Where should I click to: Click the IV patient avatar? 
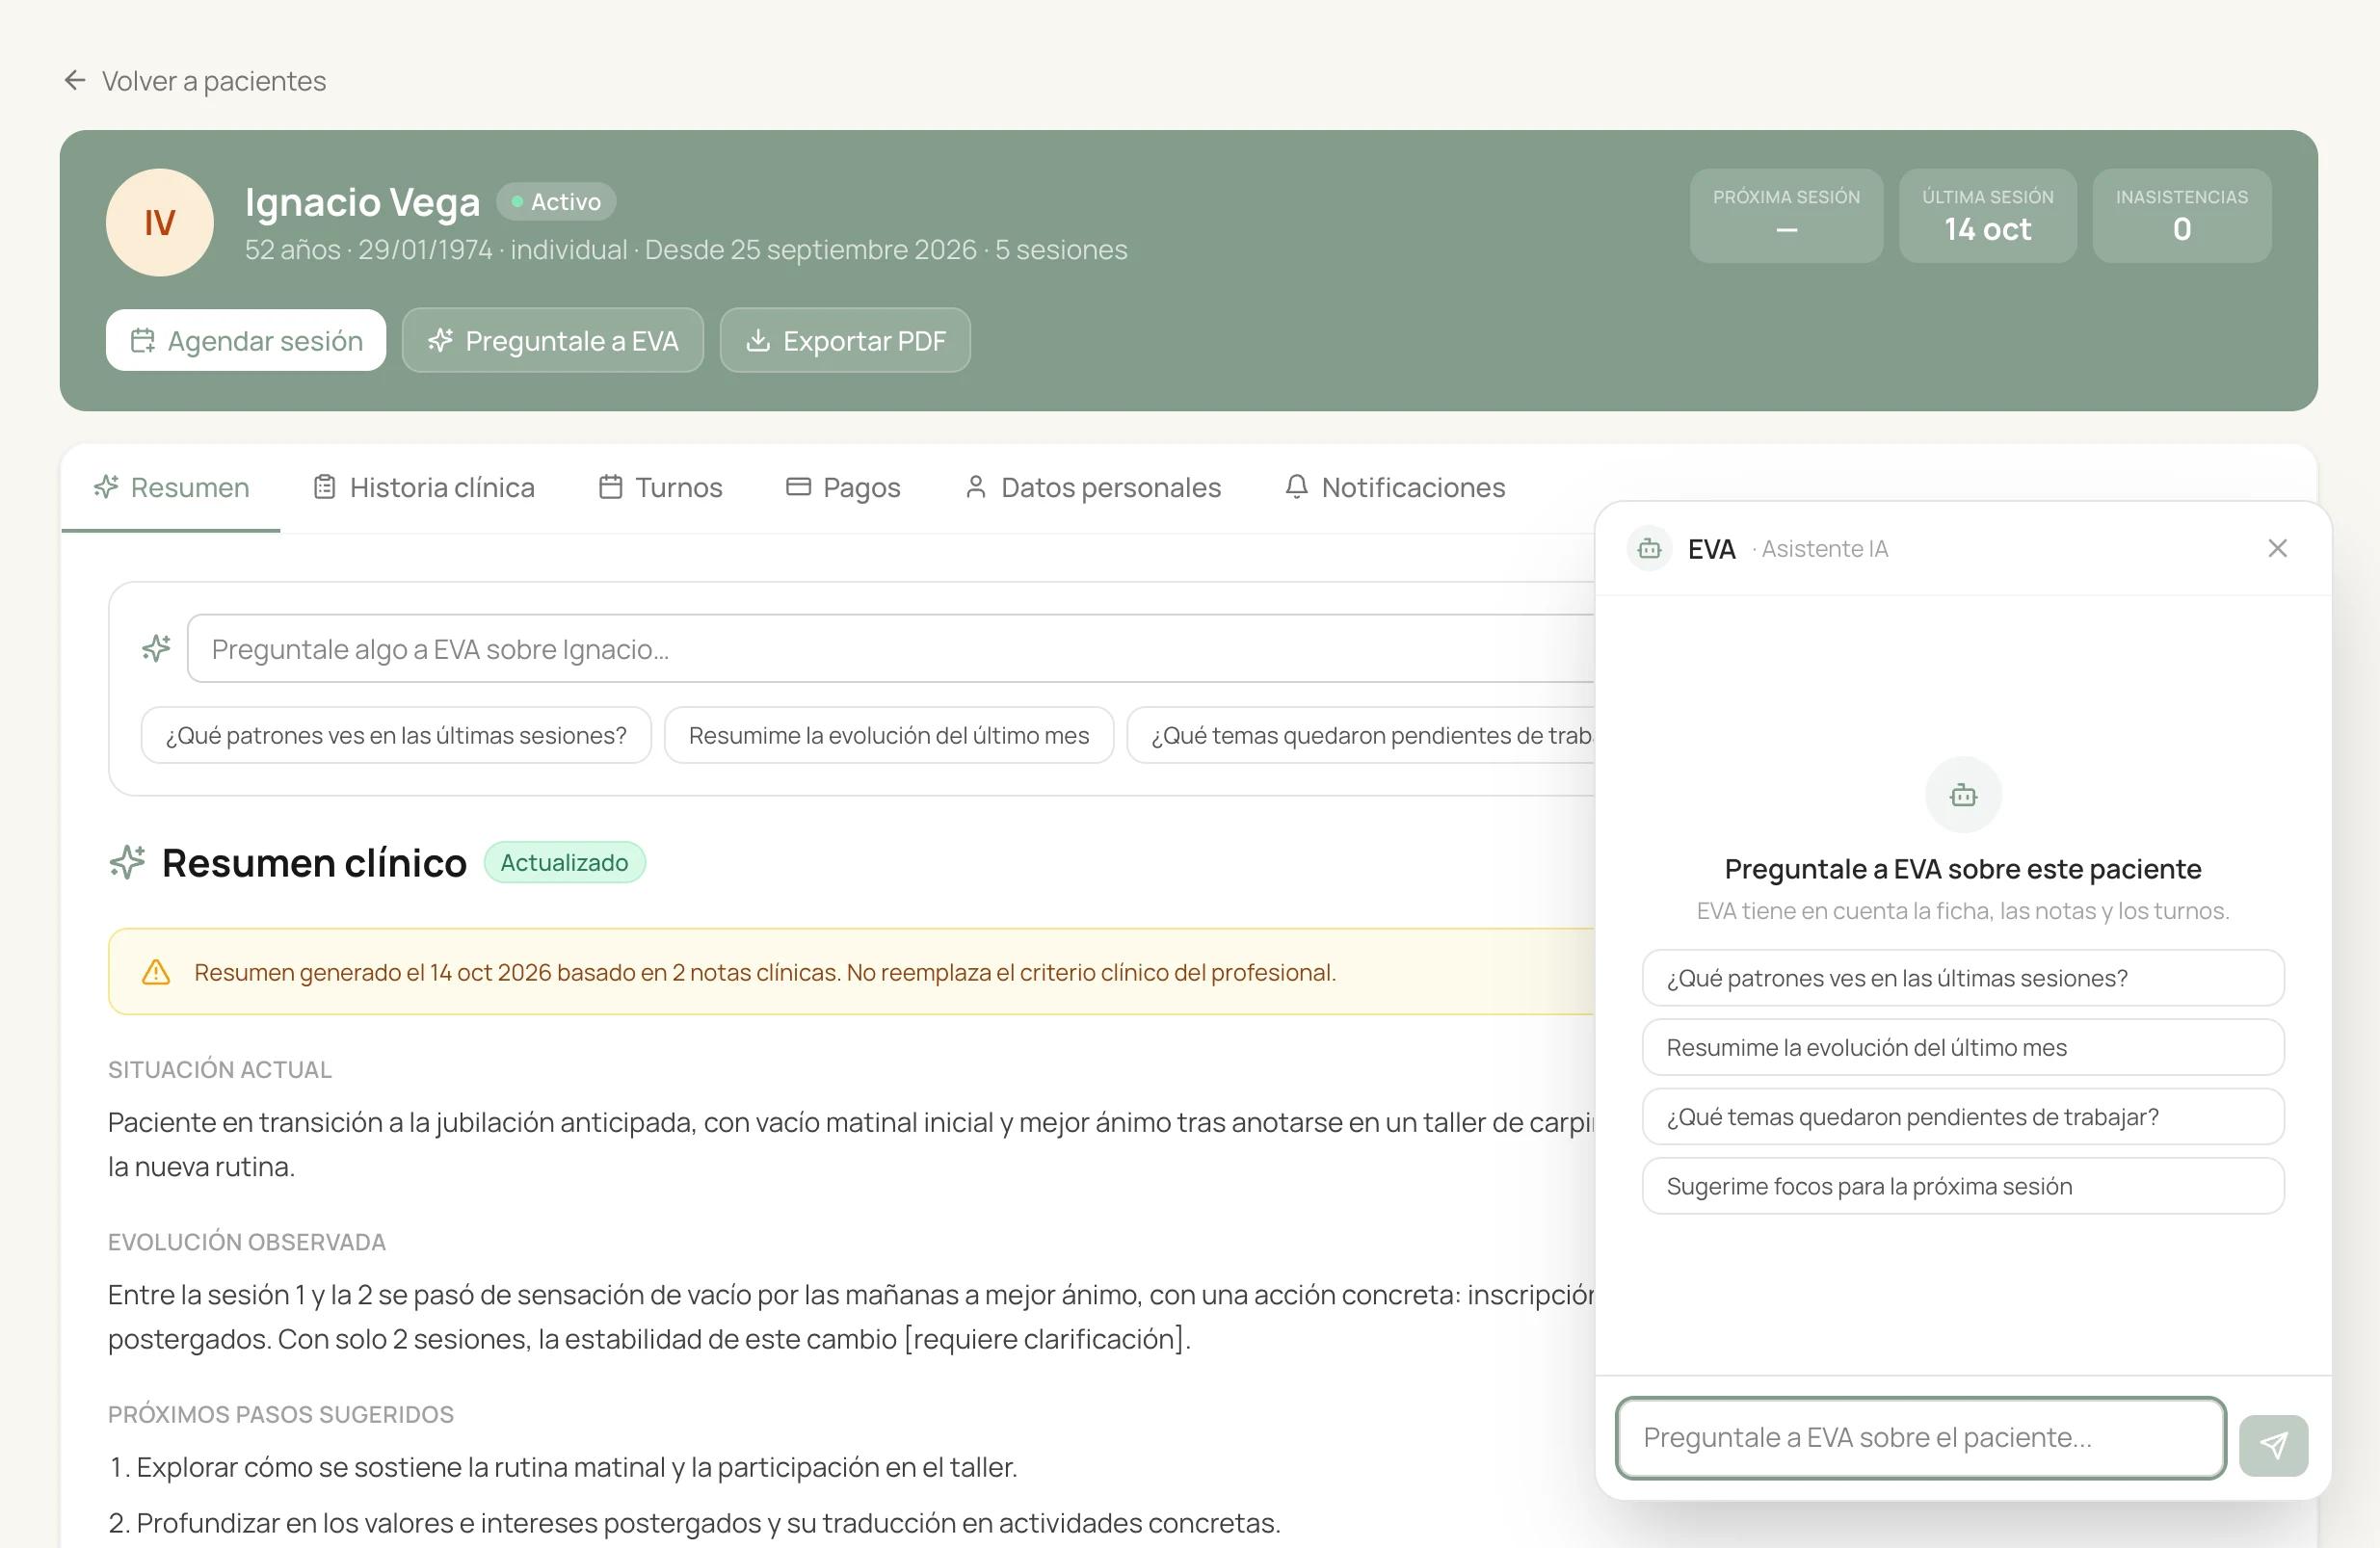(160, 222)
